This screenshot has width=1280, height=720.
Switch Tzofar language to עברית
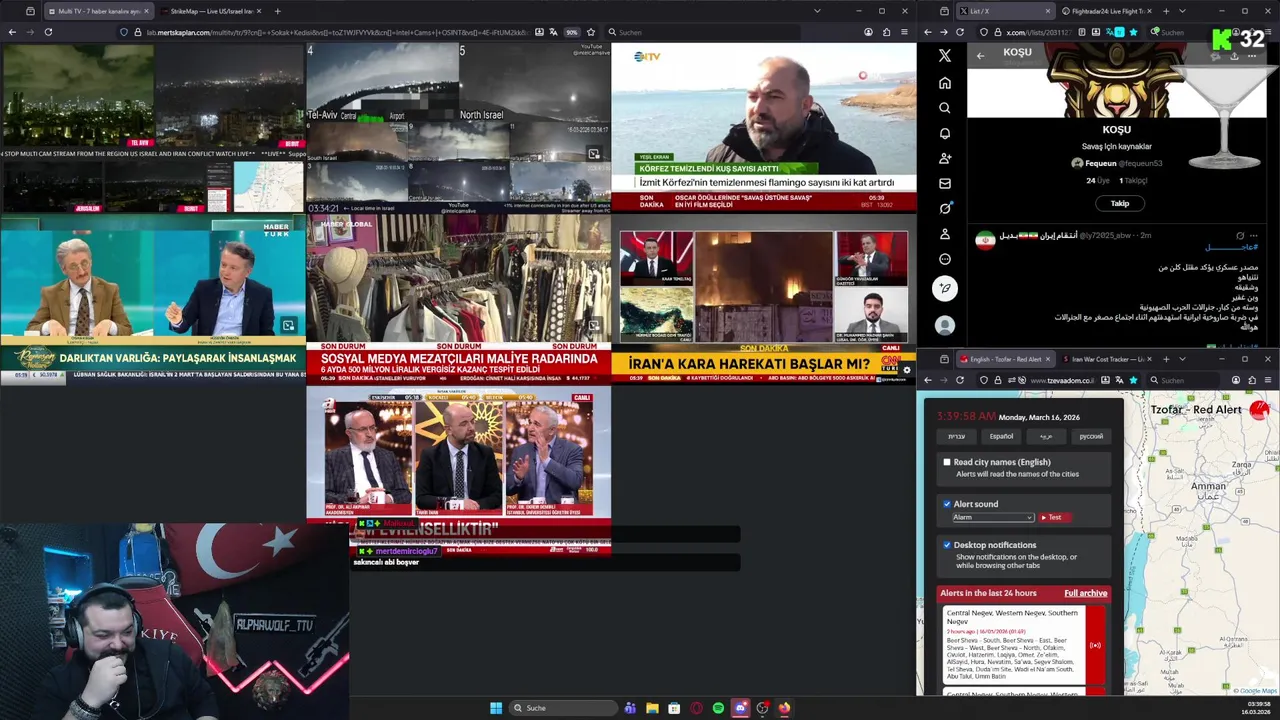coord(957,436)
